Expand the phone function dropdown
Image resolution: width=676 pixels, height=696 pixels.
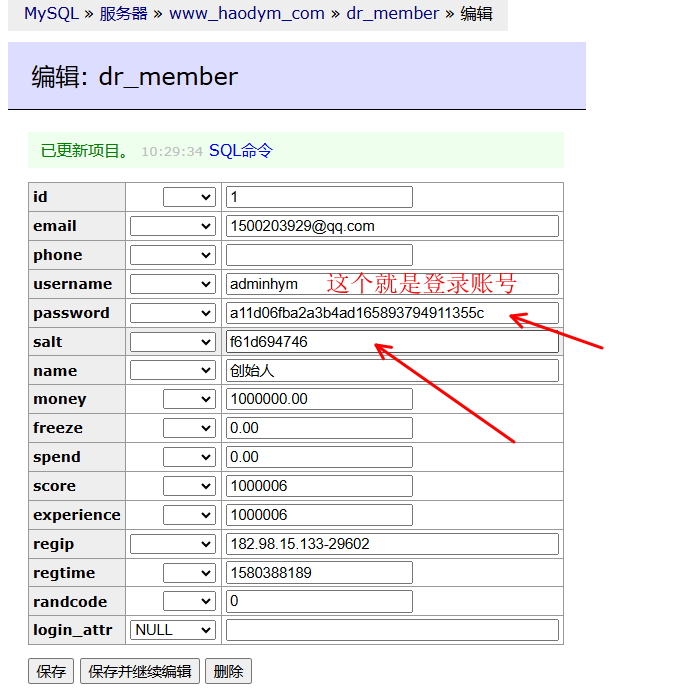pos(173,255)
